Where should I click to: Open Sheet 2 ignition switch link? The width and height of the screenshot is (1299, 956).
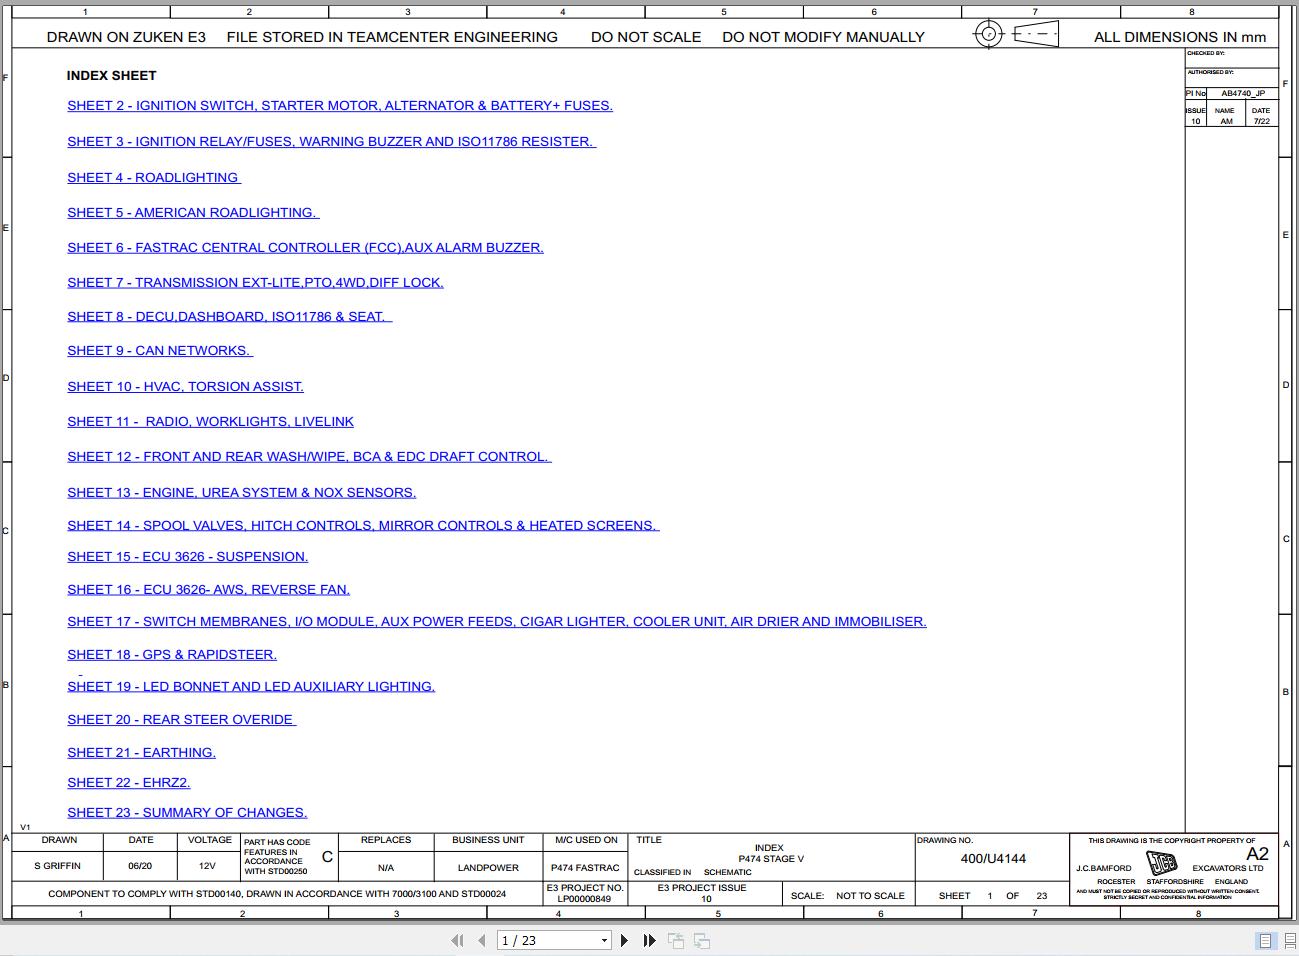(x=340, y=106)
